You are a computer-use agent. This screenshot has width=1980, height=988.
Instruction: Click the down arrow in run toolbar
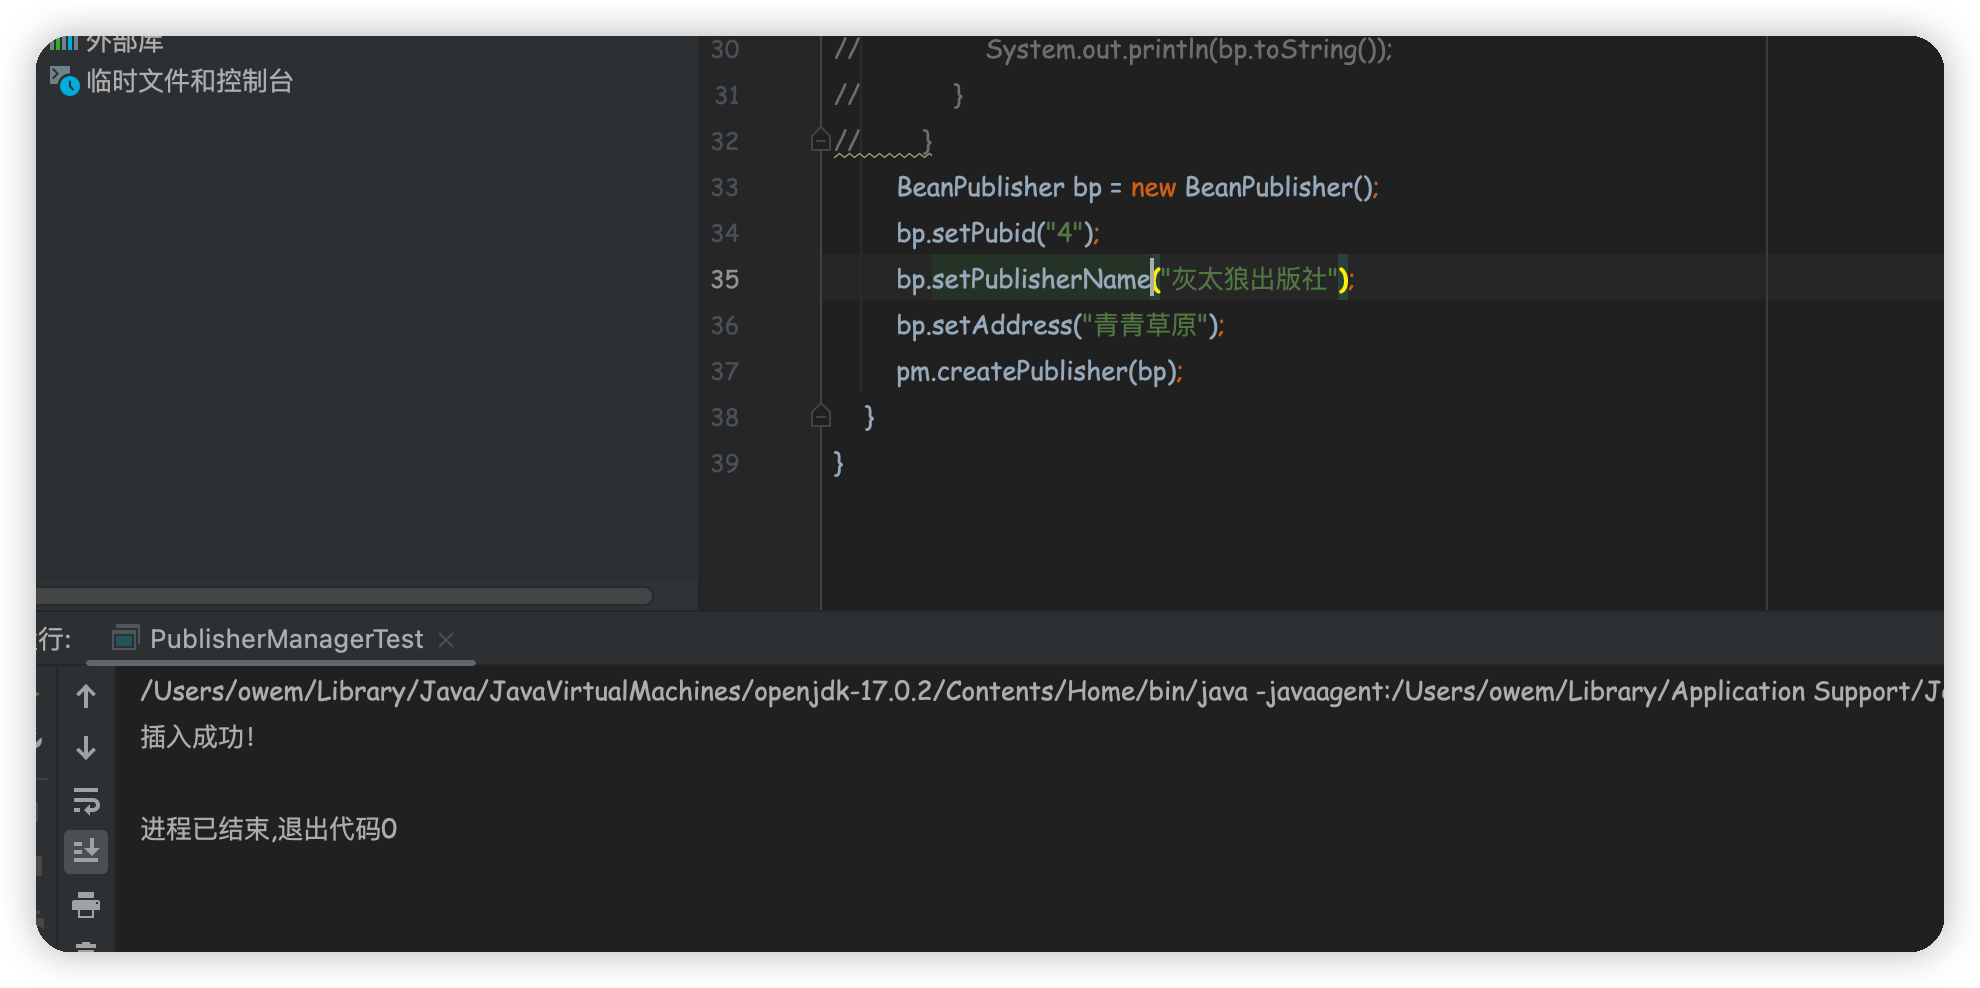point(86,748)
